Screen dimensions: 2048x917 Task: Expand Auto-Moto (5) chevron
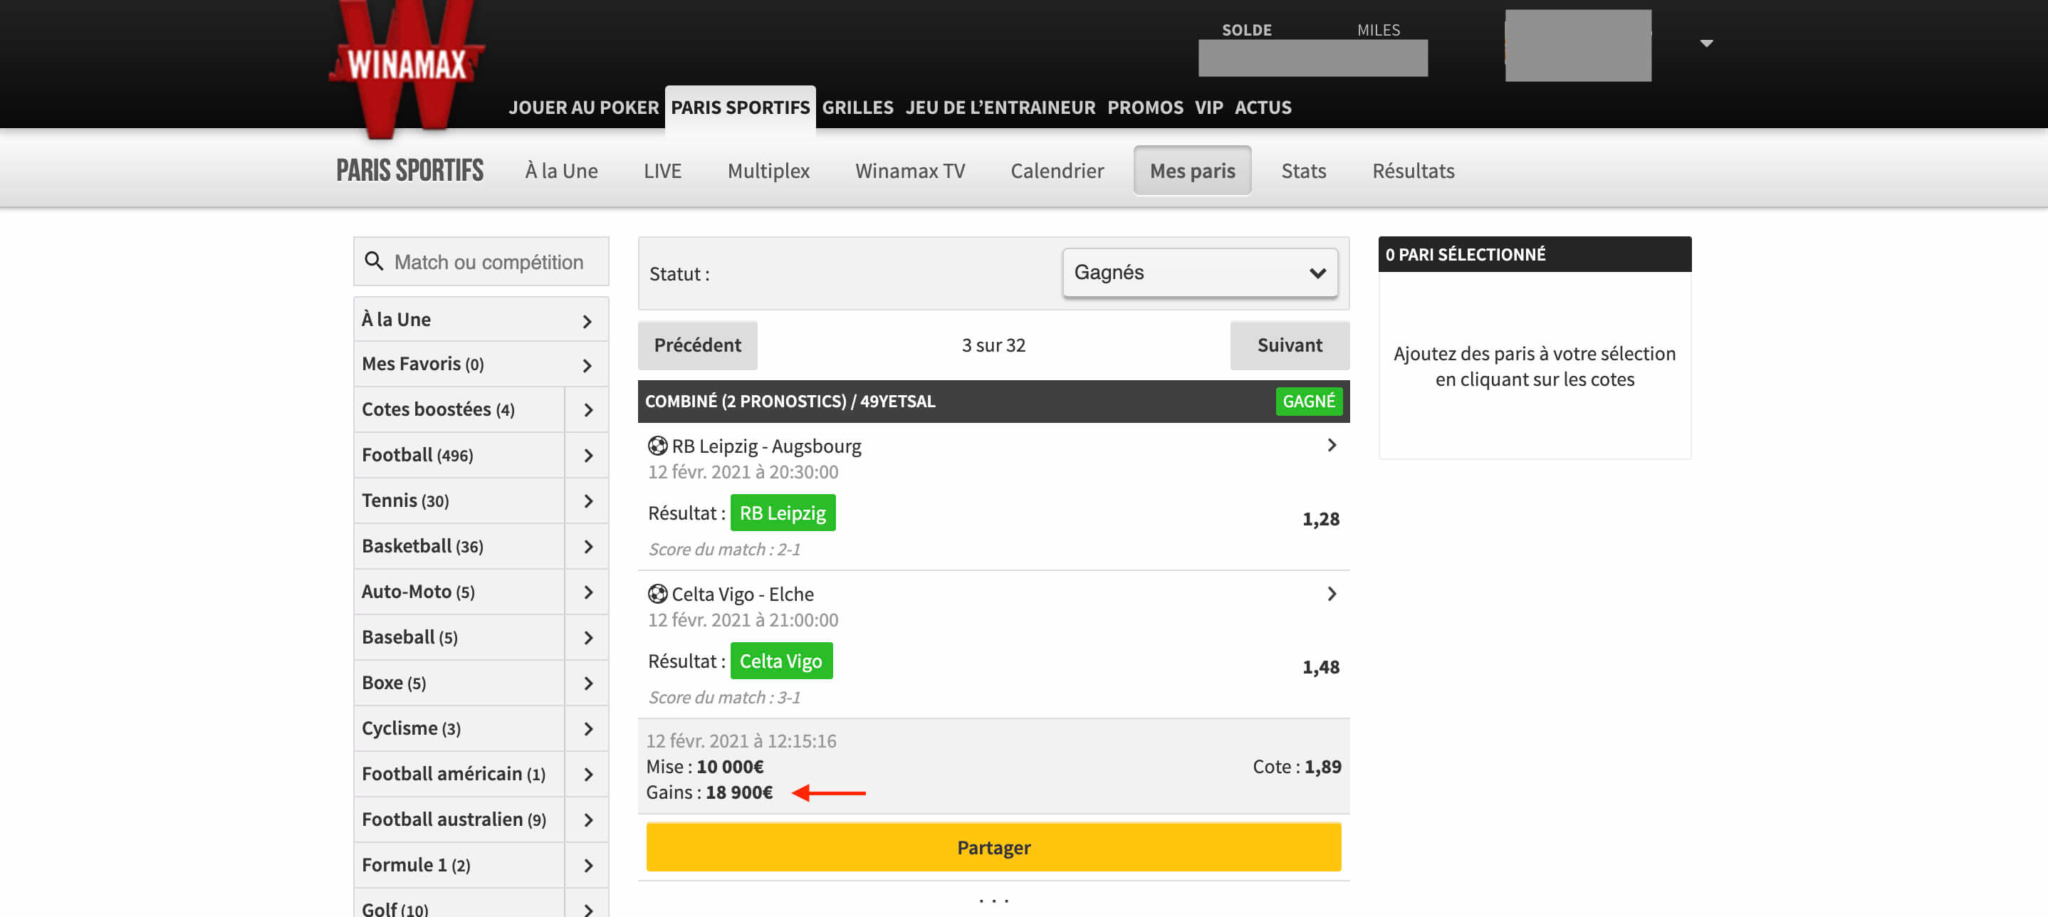pyautogui.click(x=588, y=592)
